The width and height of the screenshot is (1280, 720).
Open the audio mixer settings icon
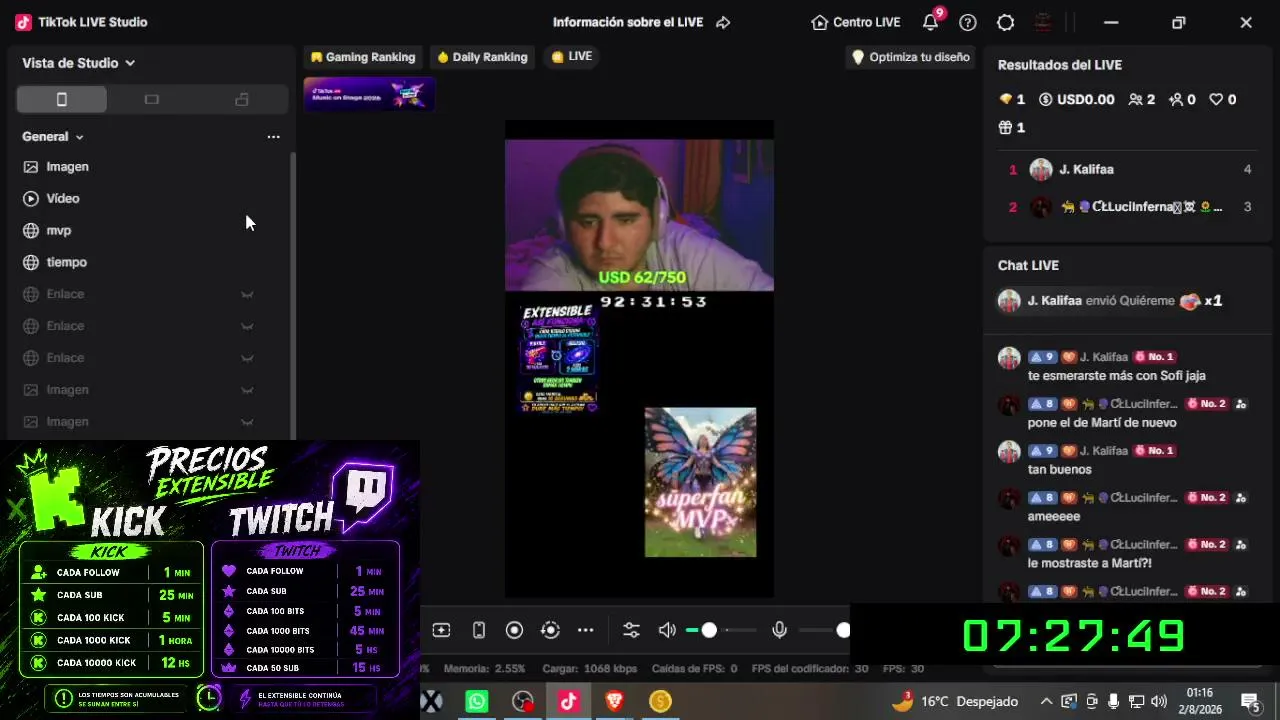[x=631, y=630]
